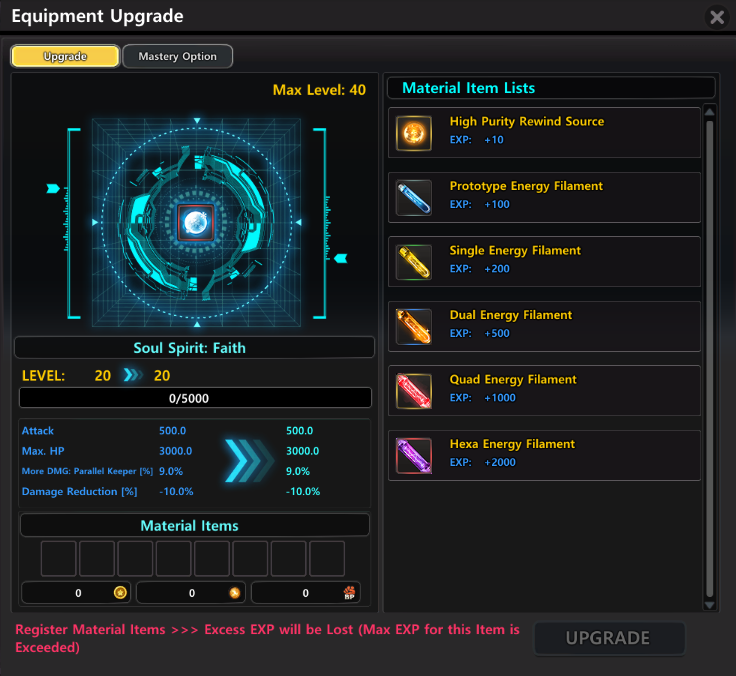
Task: Pick the Prototype Energy Filament icon
Action: (x=414, y=198)
